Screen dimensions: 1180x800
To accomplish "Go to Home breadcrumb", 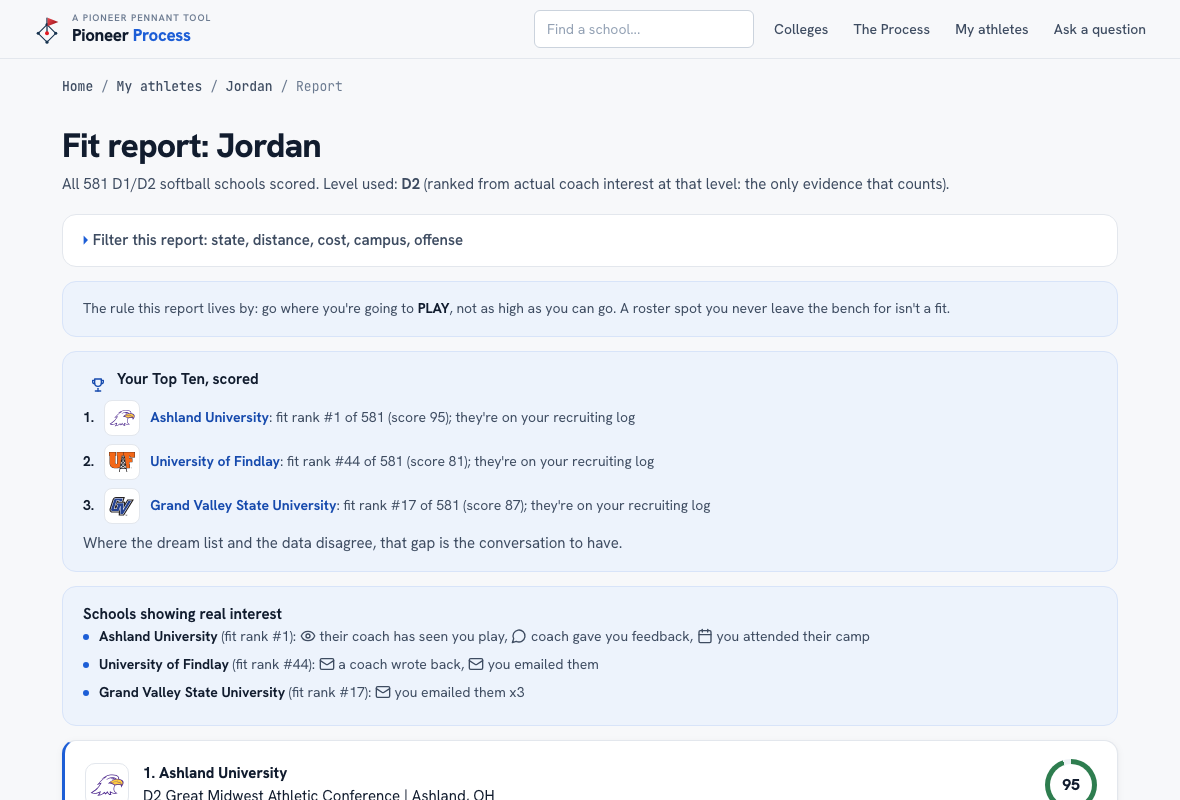I will click(x=78, y=87).
